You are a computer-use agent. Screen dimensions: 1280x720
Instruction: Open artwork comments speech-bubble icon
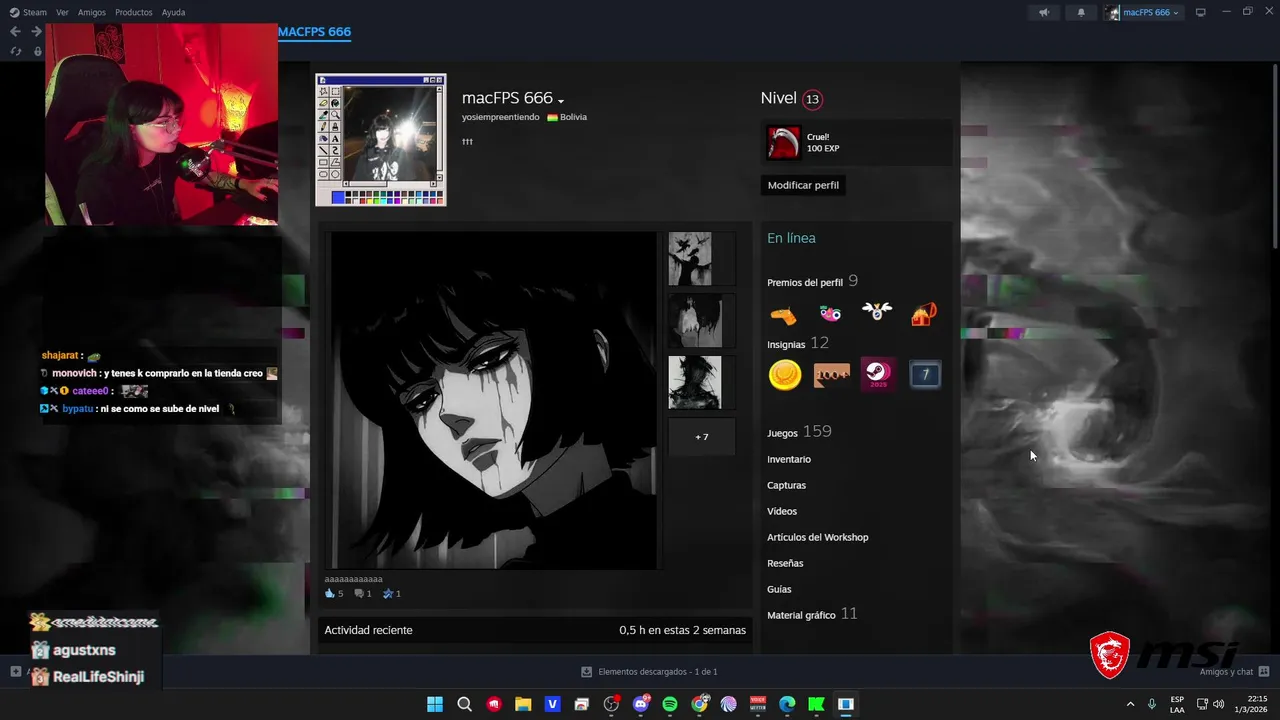[359, 593]
